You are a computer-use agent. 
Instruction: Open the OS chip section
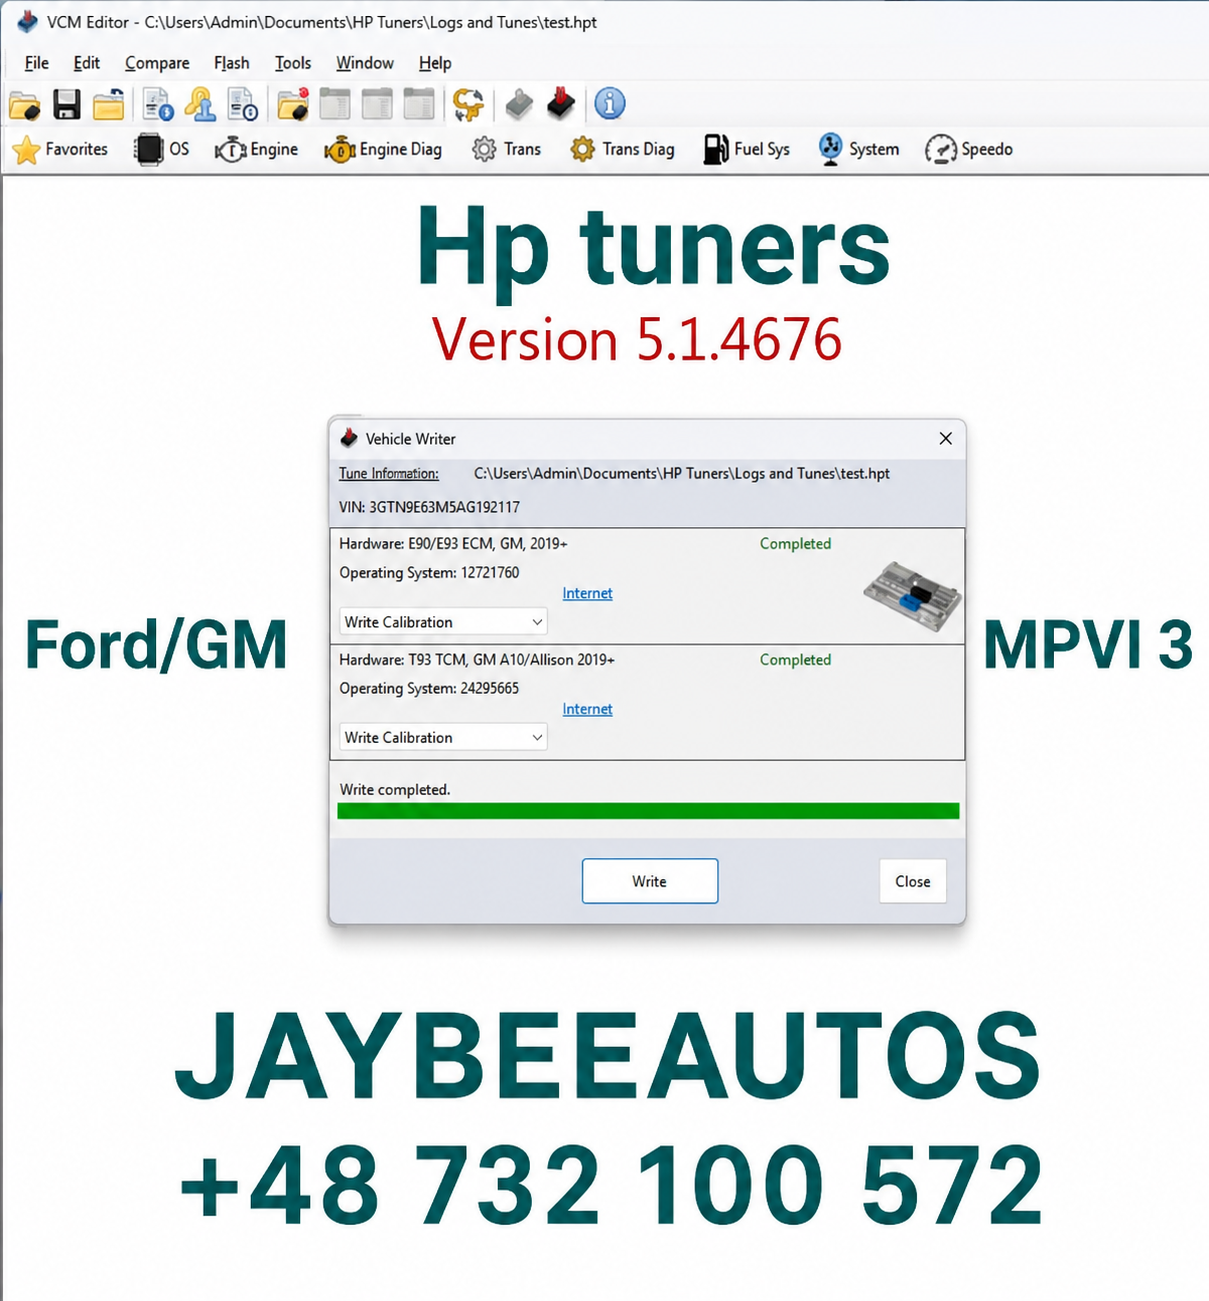pyautogui.click(x=162, y=149)
